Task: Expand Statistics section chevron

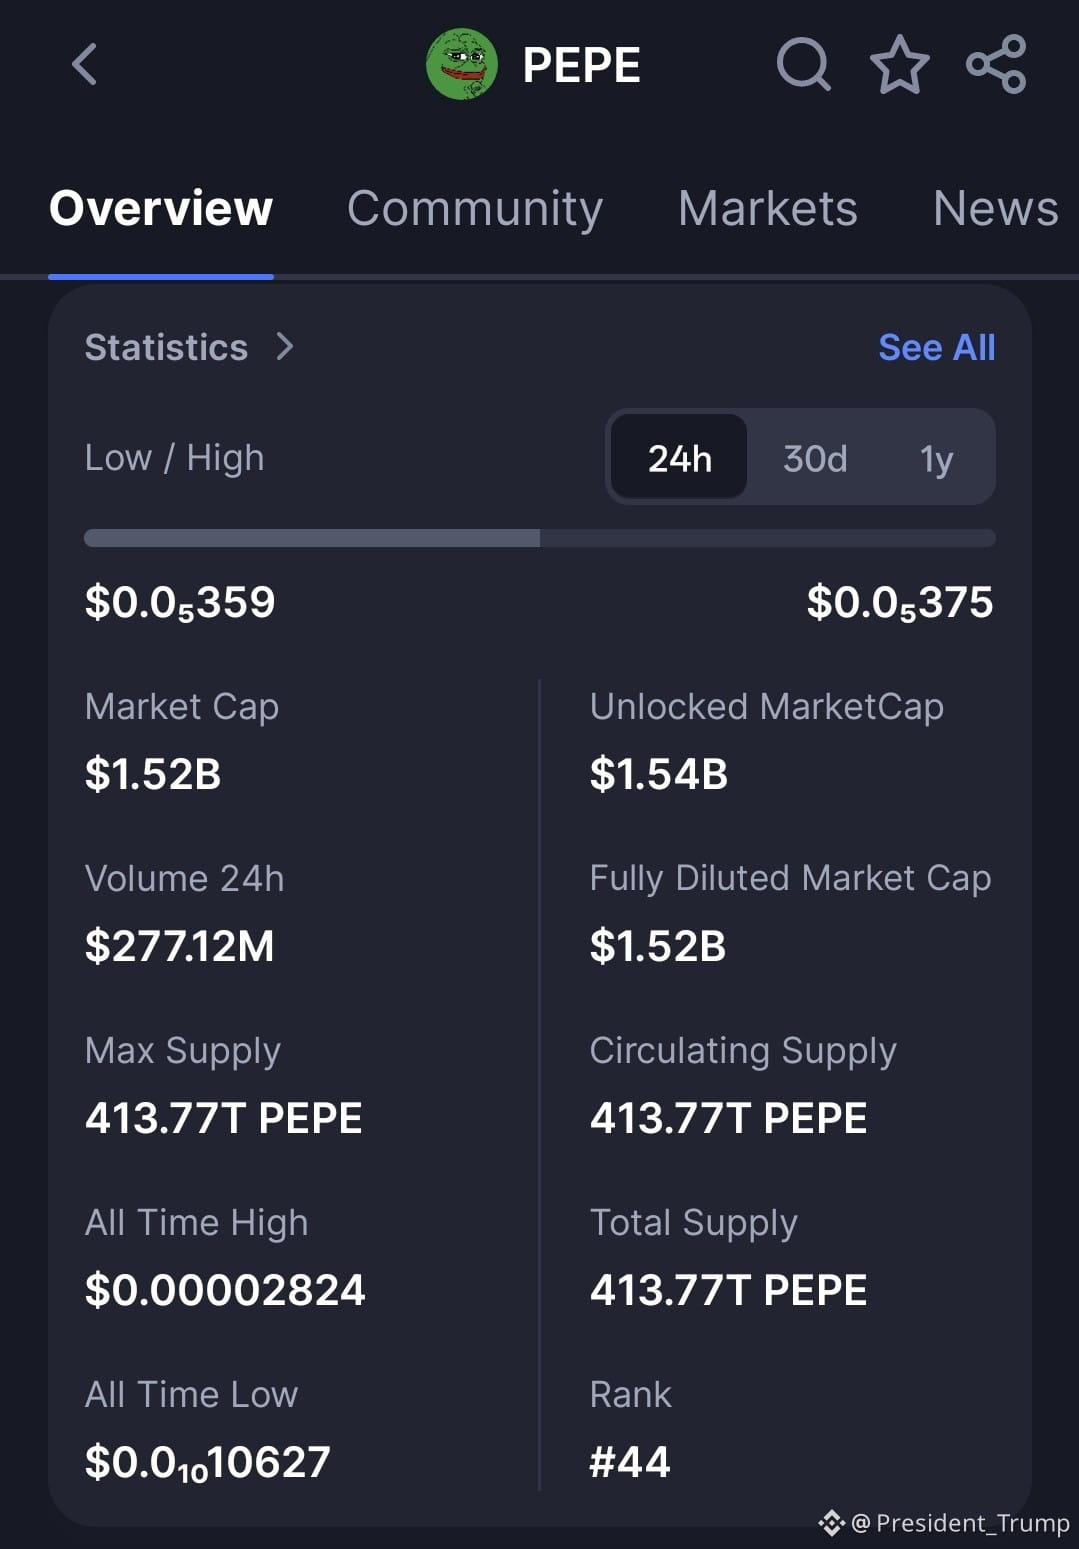Action: pyautogui.click(x=285, y=347)
